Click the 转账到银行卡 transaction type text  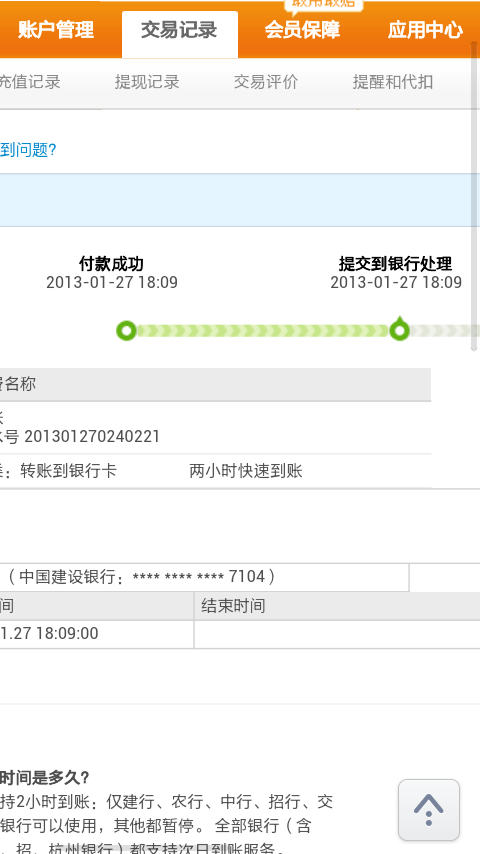click(x=68, y=471)
